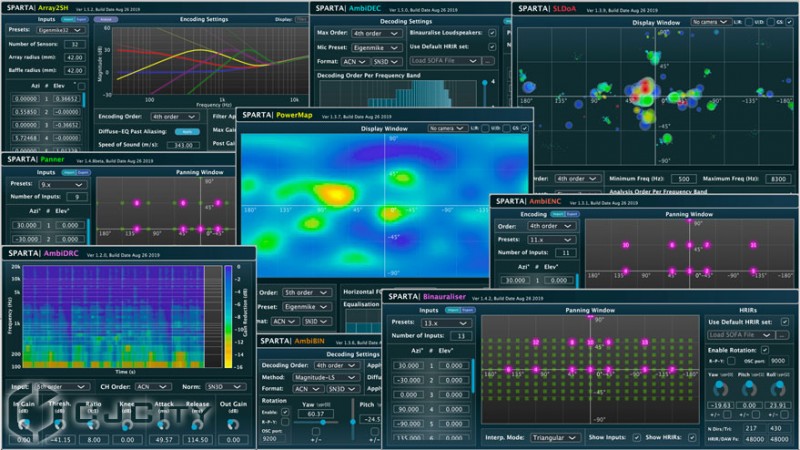Click Binauraliser OSC port field showing 9000
Screen dimensions: 800x450
778,361
